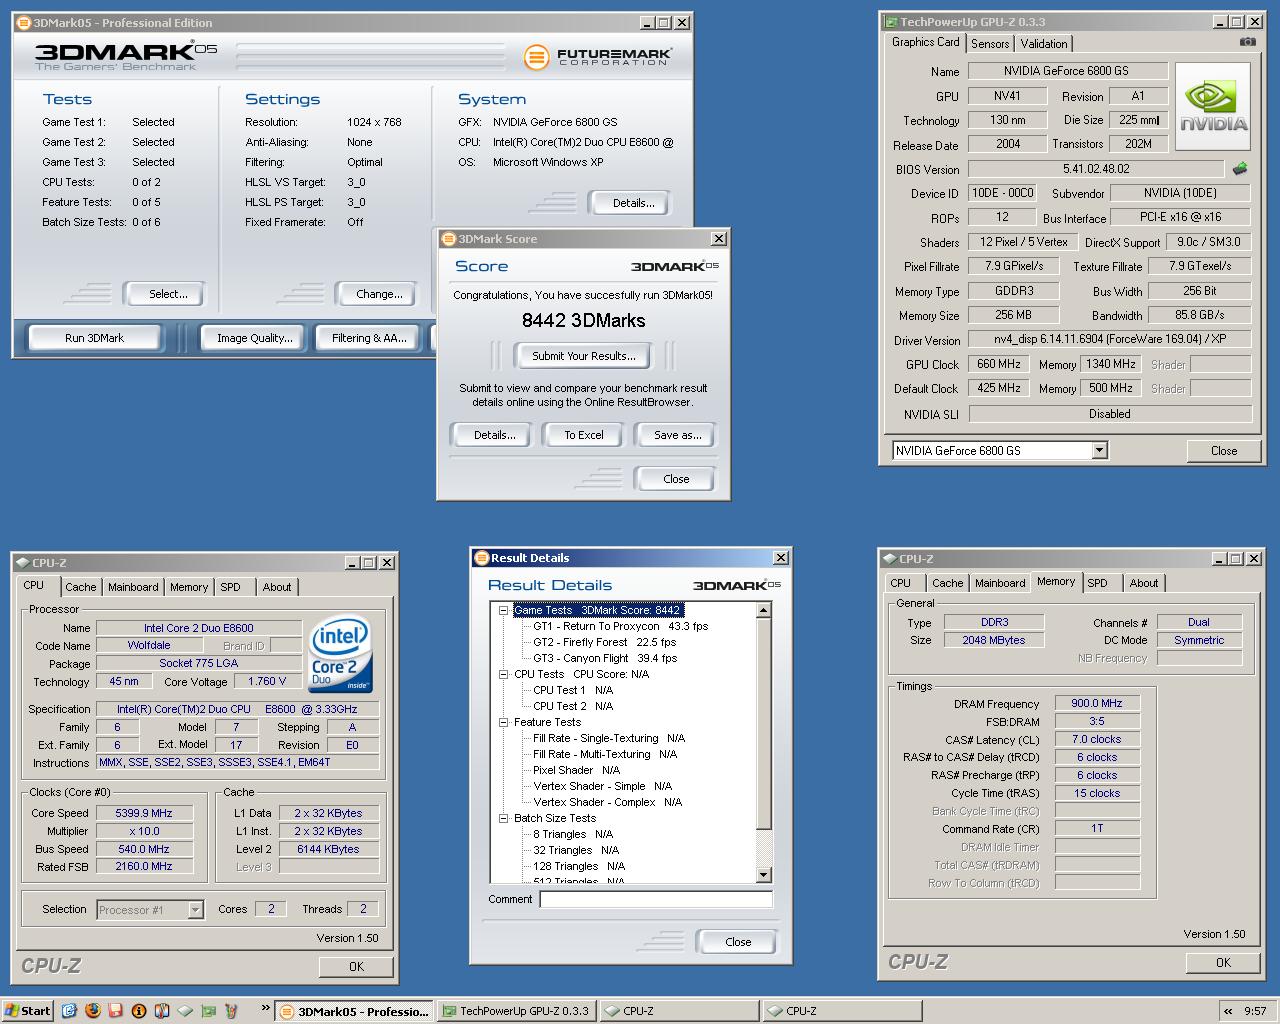This screenshot has width=1280, height=1024.
Task: Click the GPU-Z camera screenshot icon
Action: 1247,42
